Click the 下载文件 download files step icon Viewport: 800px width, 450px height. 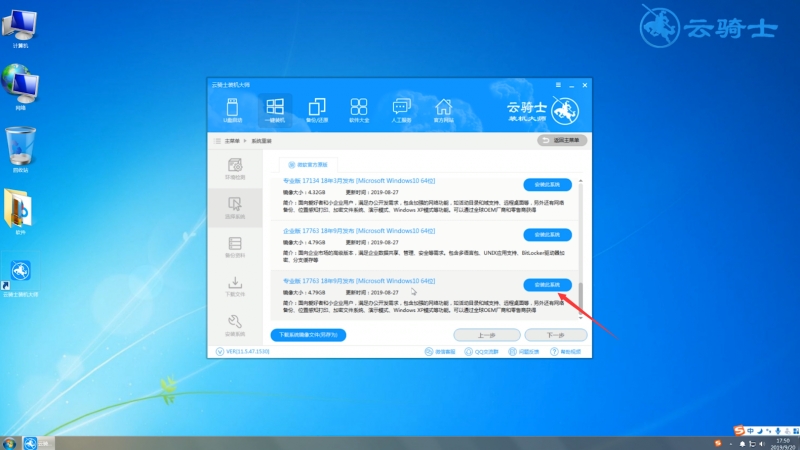[235, 286]
